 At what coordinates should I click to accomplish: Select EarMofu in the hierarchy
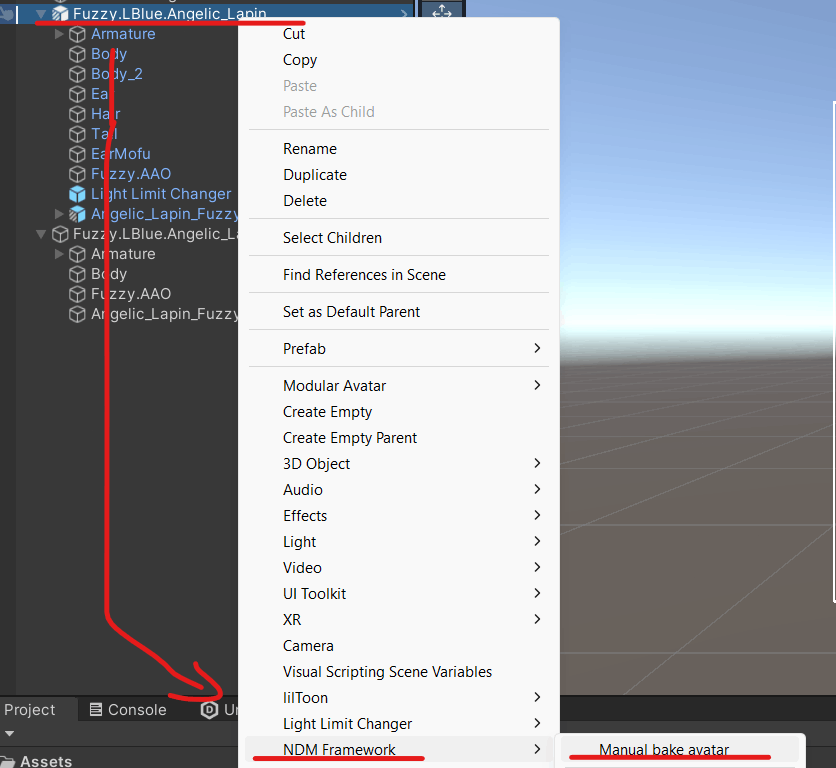[120, 154]
